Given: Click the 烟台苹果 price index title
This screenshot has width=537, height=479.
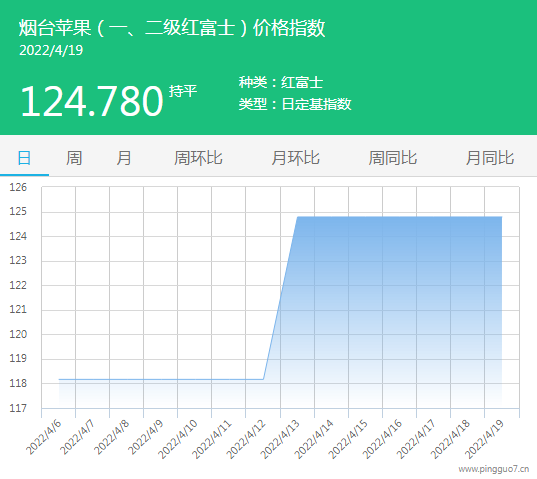Looking at the screenshot, I should 172,27.
